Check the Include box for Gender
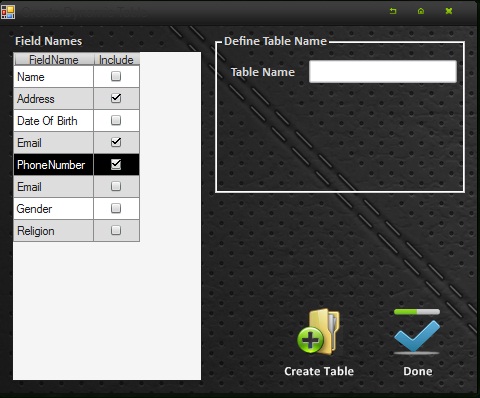 pos(116,208)
